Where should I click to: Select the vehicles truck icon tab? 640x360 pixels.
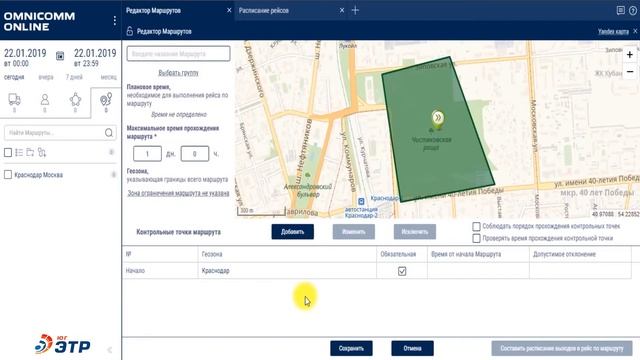pyautogui.click(x=14, y=99)
